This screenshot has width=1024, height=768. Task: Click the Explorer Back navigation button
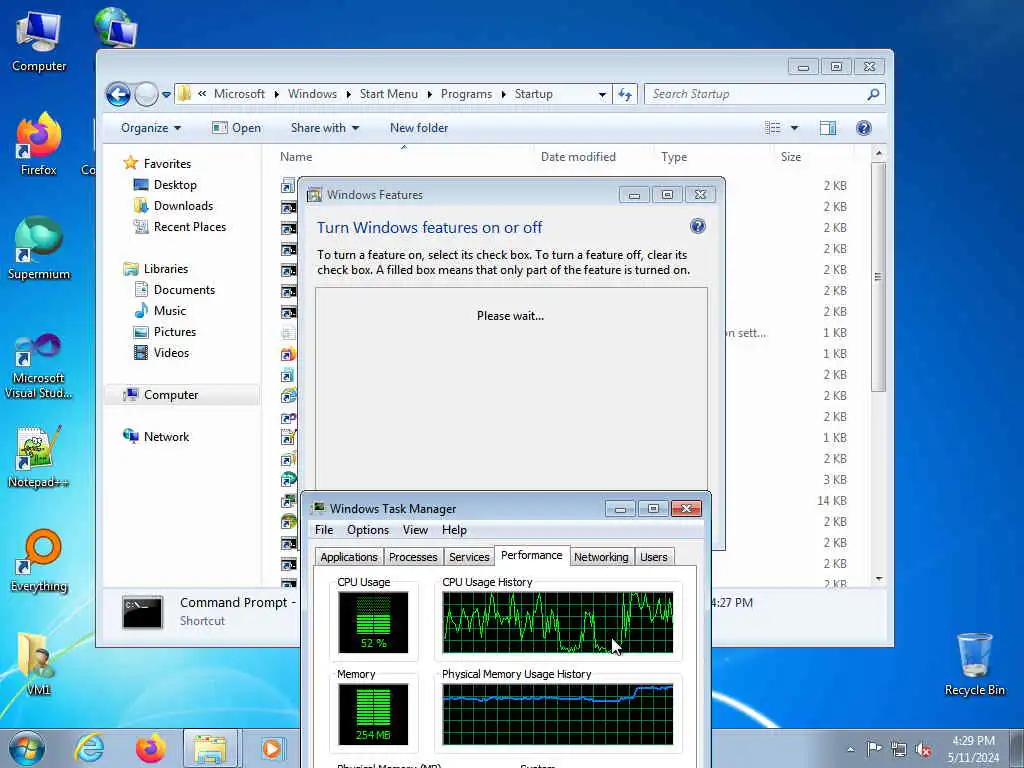click(118, 95)
